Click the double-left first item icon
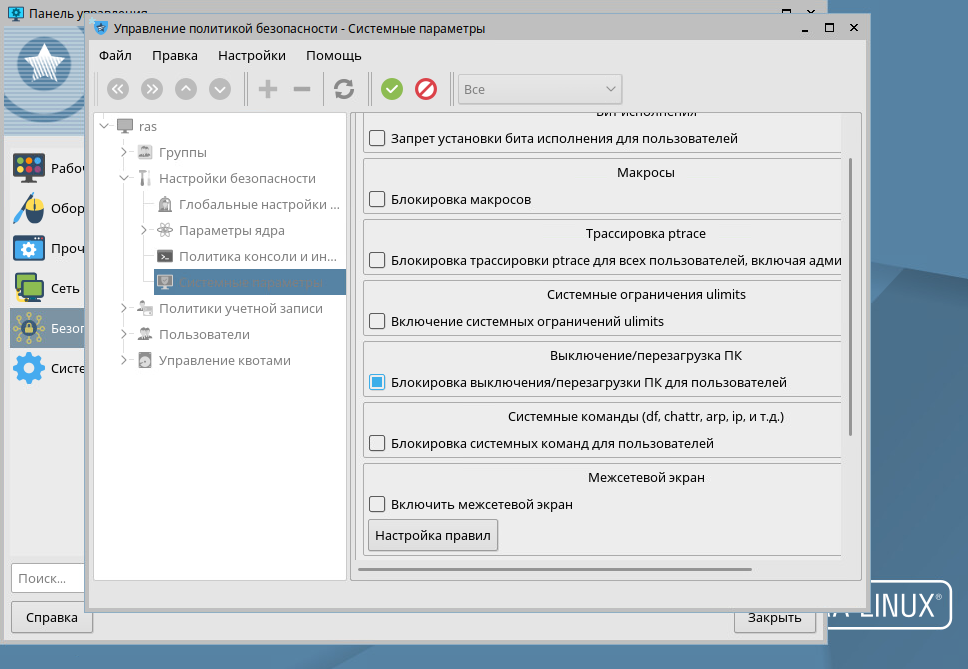 tap(118, 89)
